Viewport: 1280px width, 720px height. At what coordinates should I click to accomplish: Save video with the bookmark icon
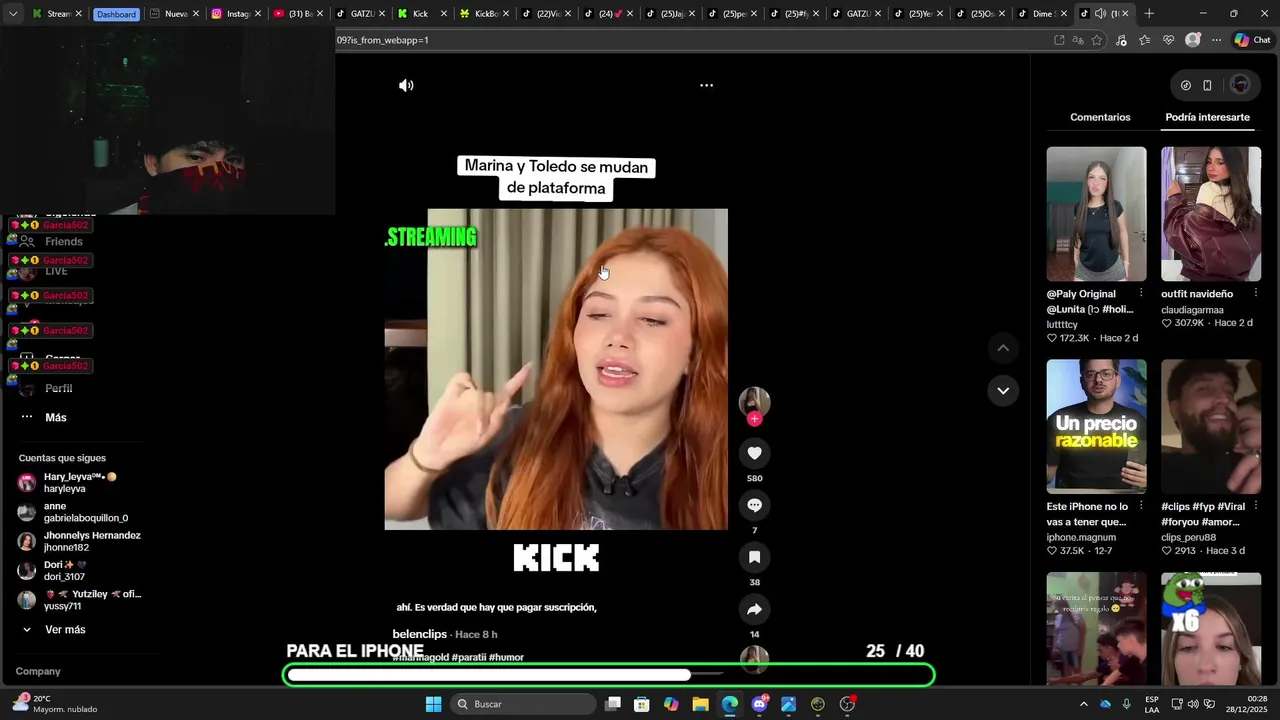(x=754, y=557)
